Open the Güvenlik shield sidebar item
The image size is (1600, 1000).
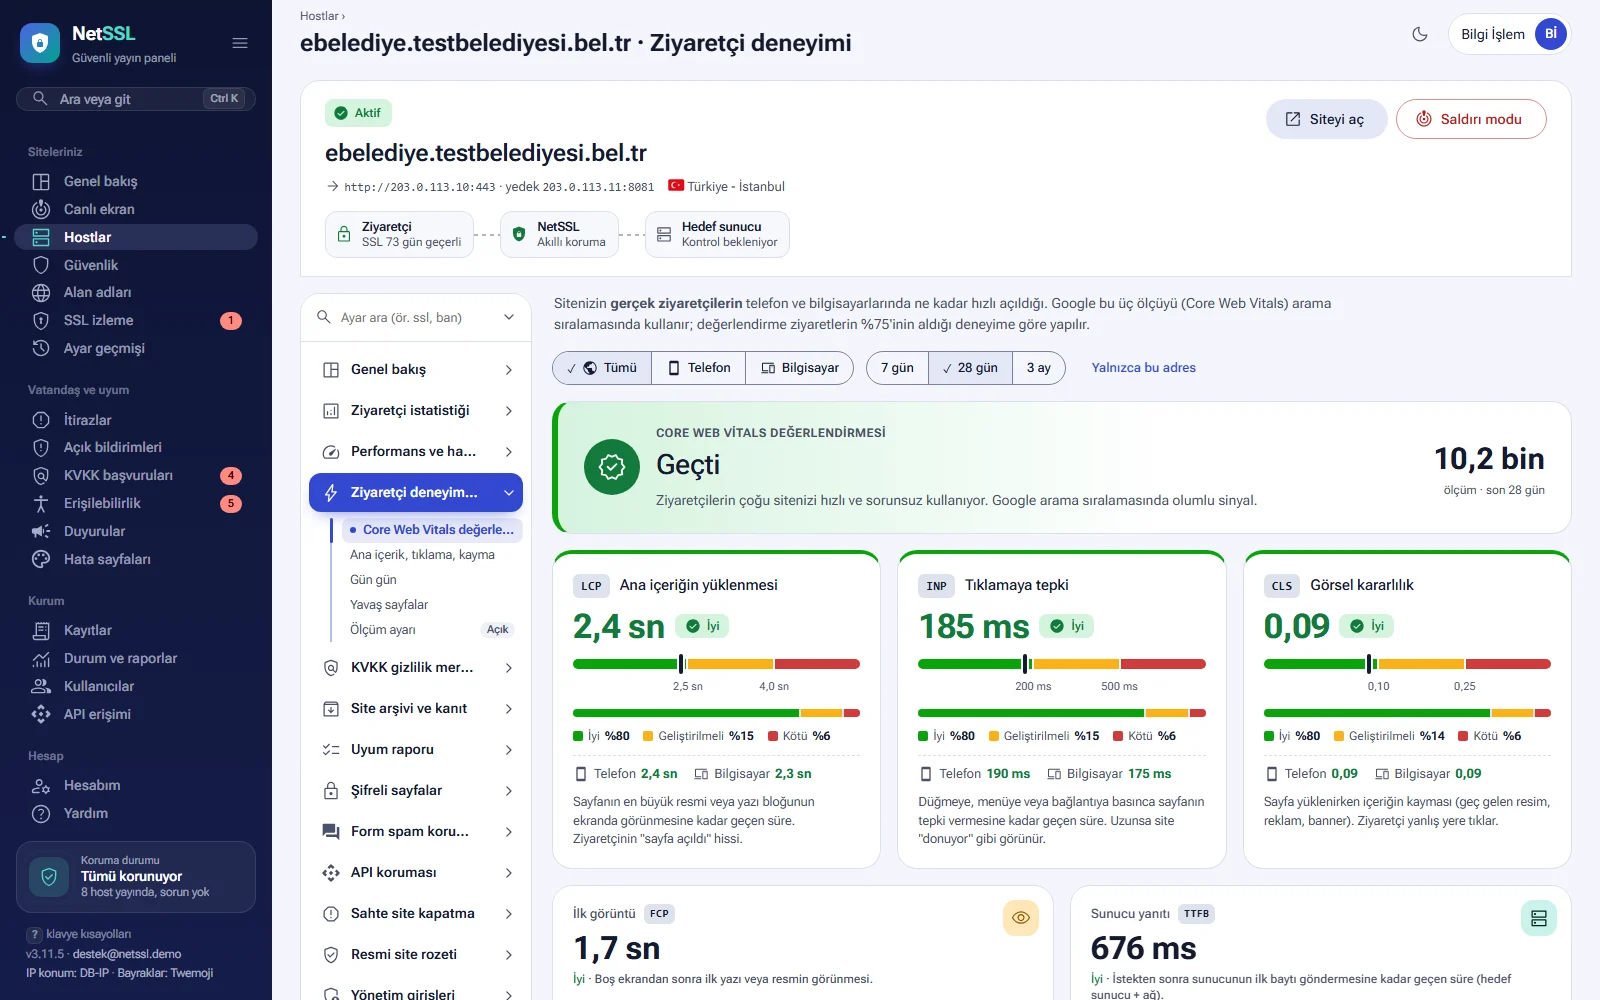pos(136,265)
